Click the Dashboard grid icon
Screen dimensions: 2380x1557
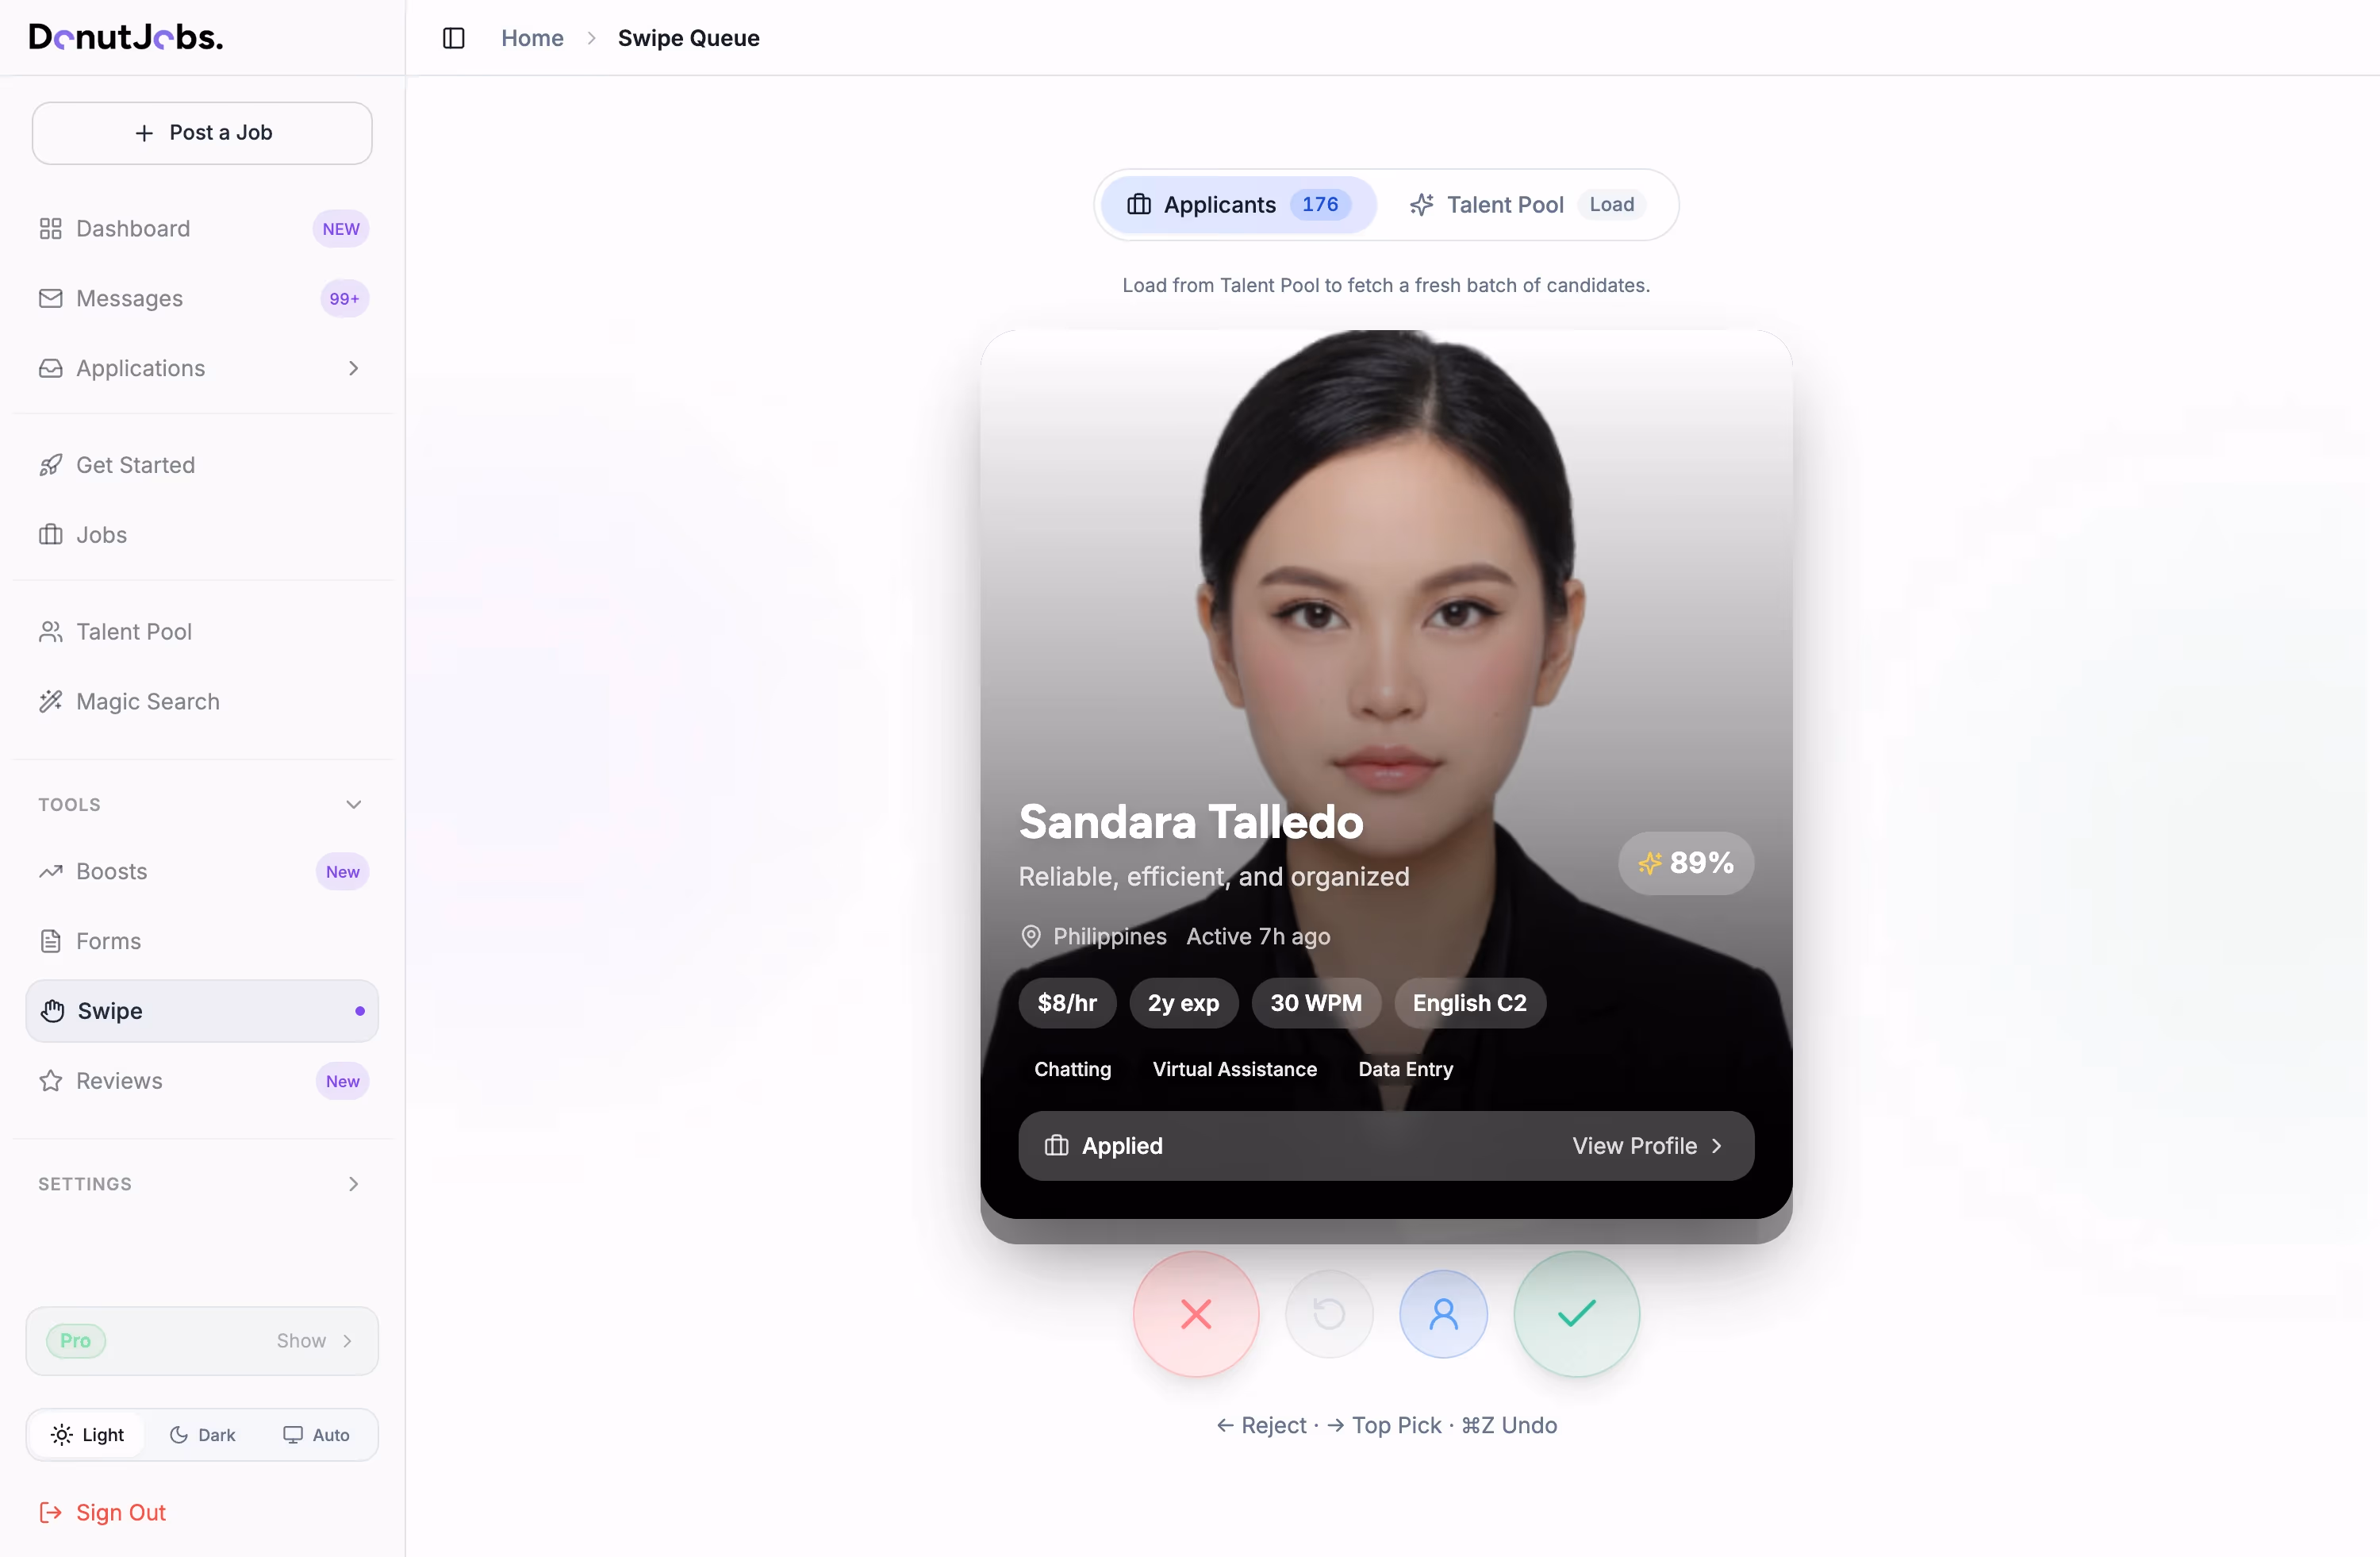pyautogui.click(x=51, y=229)
